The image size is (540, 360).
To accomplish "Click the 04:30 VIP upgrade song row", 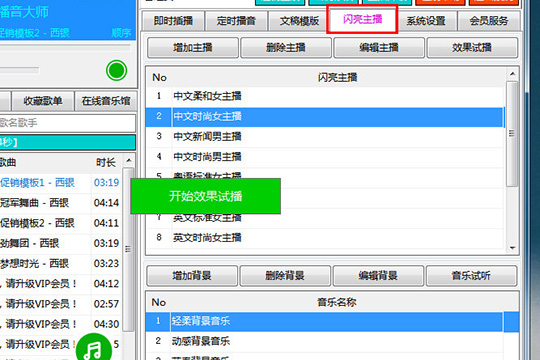I will 61,324.
